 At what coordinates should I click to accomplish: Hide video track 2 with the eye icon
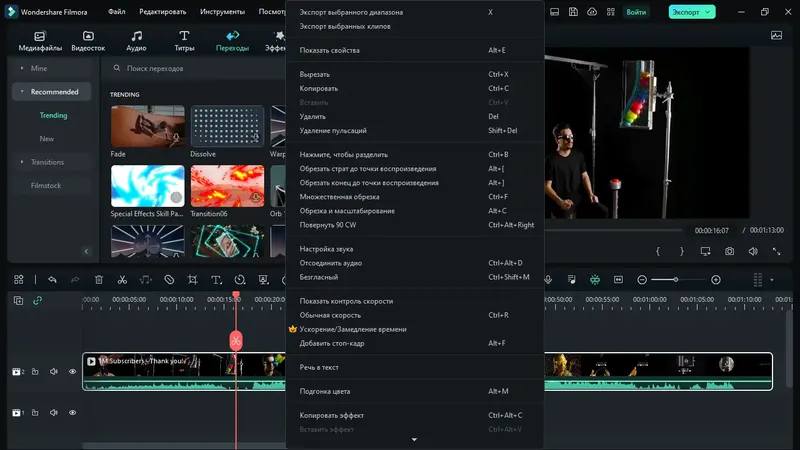click(x=72, y=371)
